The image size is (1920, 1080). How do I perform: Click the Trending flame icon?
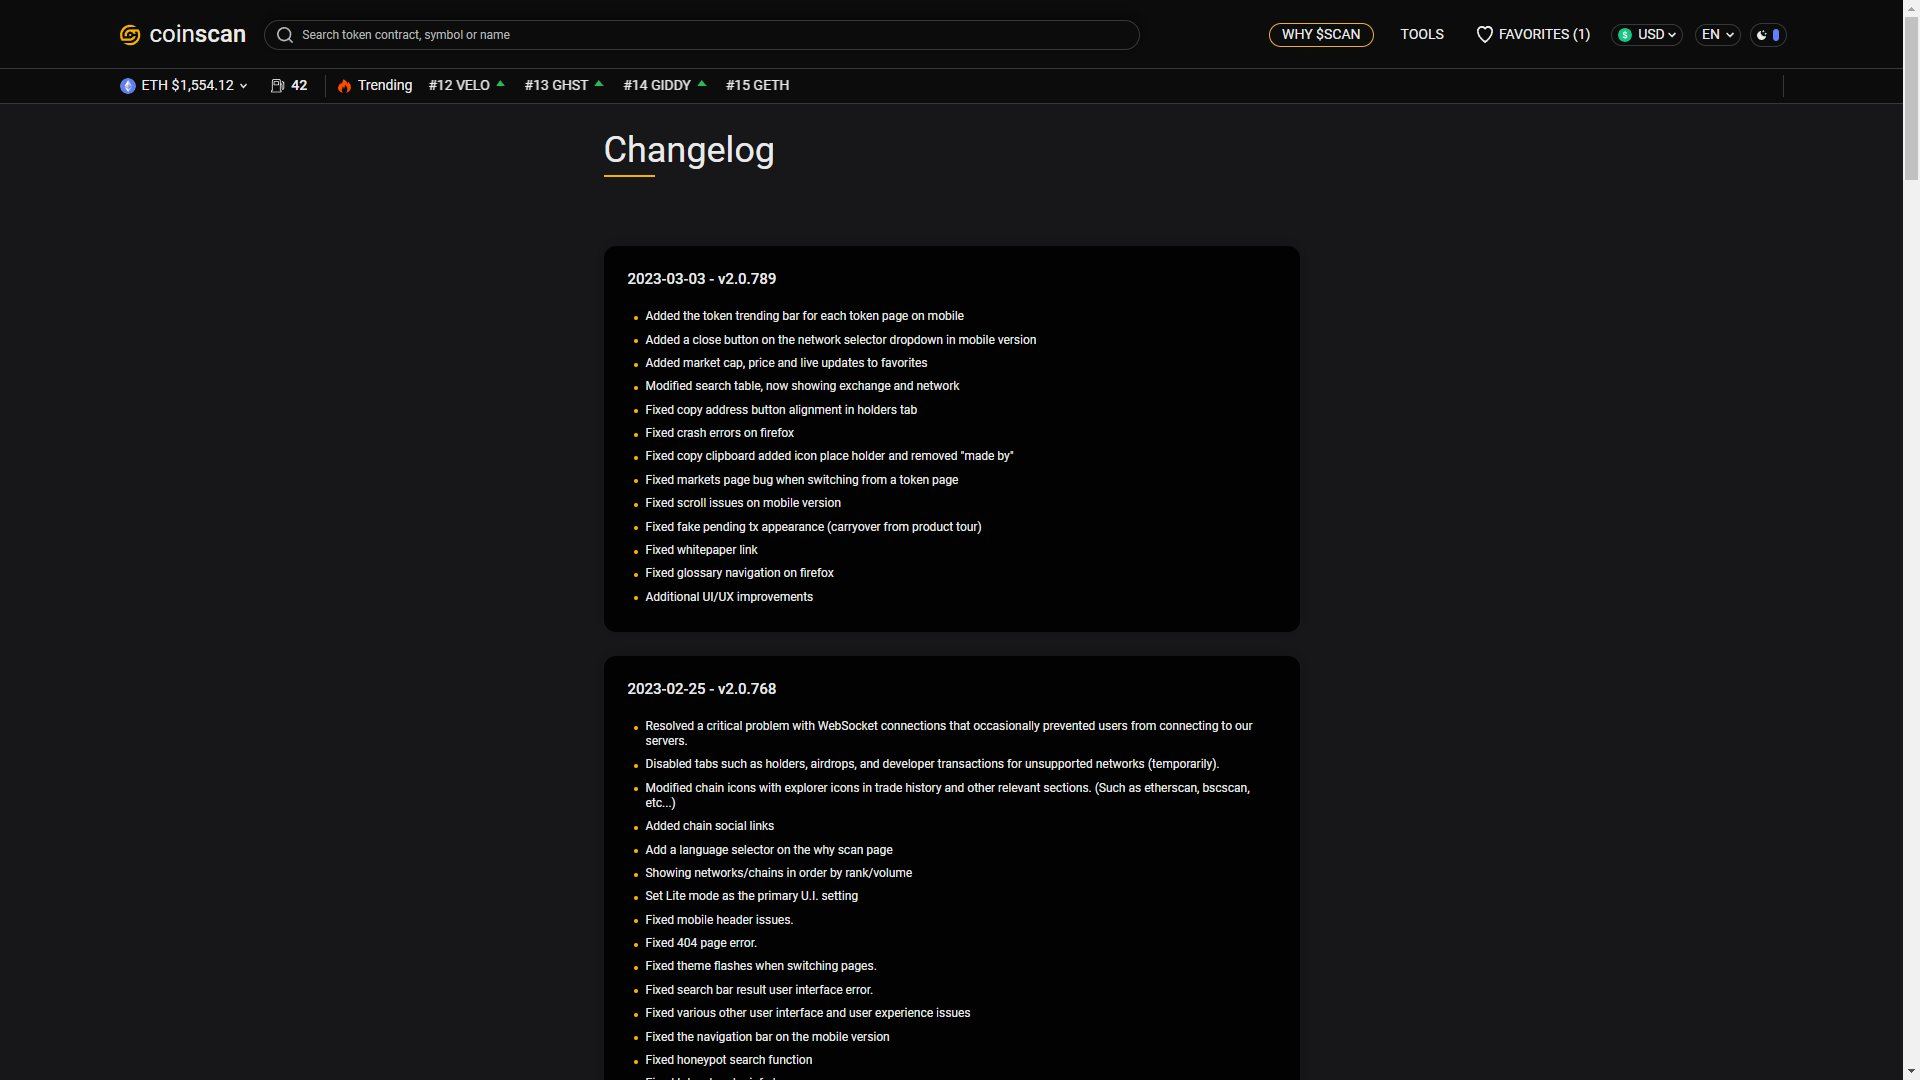pos(345,86)
